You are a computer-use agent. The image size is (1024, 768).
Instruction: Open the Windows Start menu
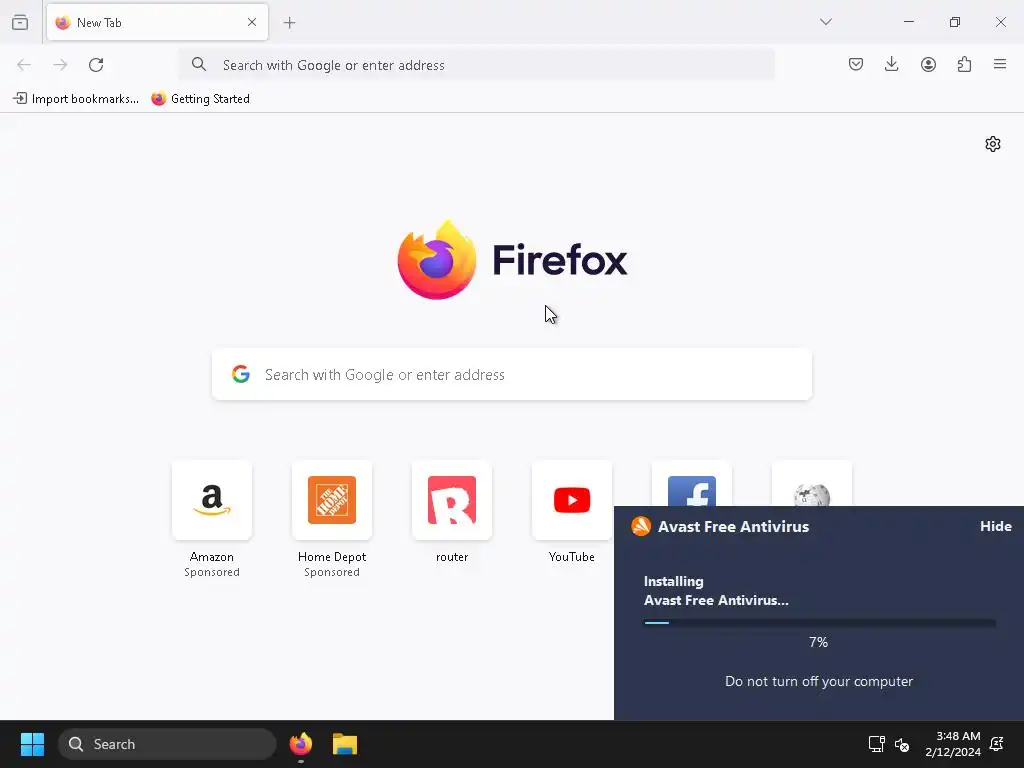[32, 744]
